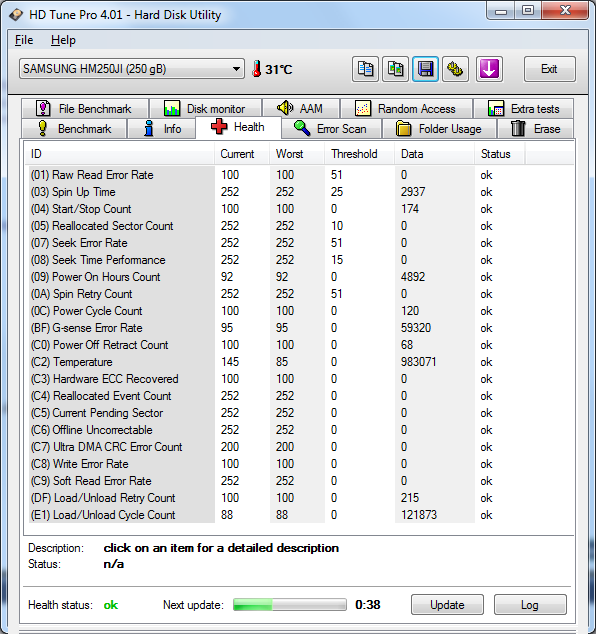Click the HD Tune app icon in title bar
Image resolution: width=596 pixels, height=634 pixels.
click(17, 15)
